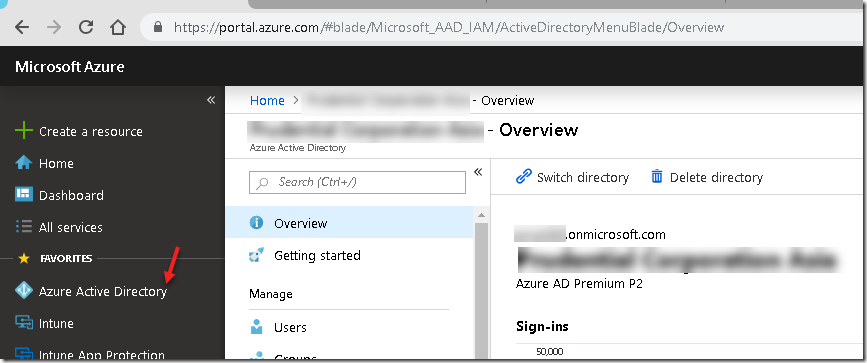Click the green plus icon for Create a resource
The image size is (867, 363).
(24, 131)
